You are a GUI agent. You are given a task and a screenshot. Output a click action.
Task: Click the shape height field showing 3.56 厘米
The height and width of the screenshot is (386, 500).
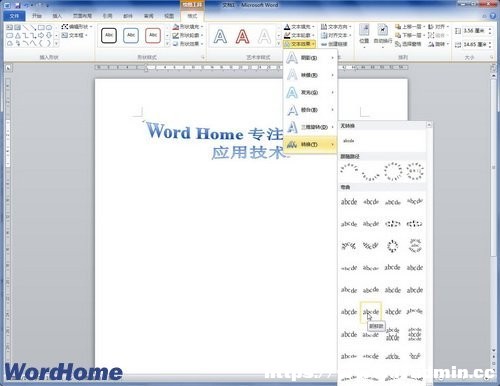coord(474,31)
